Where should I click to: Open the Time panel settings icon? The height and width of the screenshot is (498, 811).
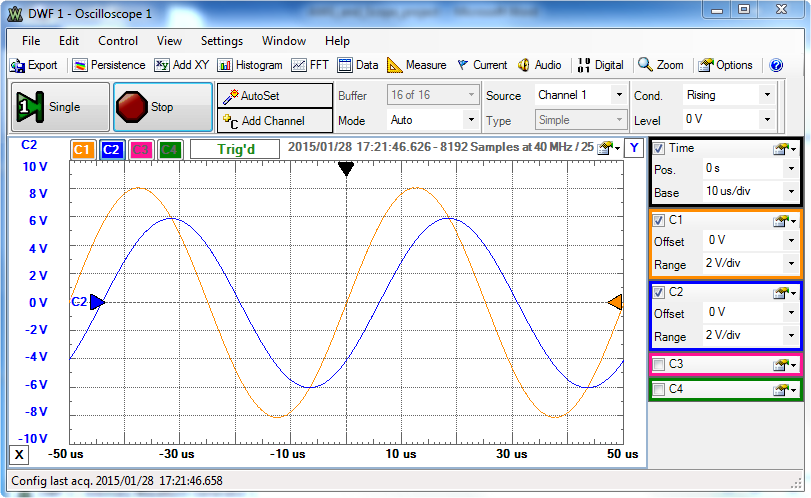tap(784, 149)
